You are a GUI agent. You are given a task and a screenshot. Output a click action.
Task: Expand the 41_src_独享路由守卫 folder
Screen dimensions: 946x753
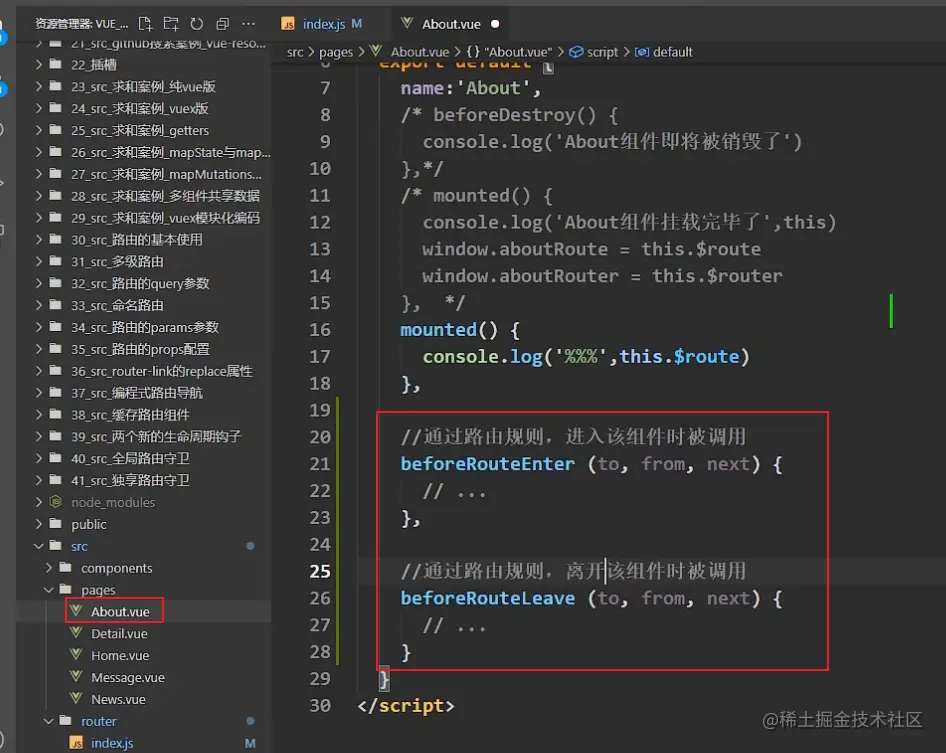(39, 480)
